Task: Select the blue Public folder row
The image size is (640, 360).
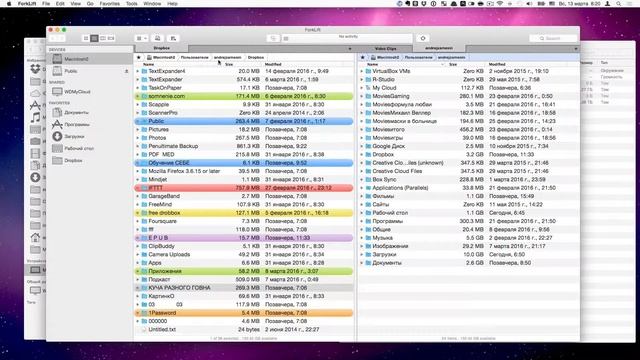Action: (x=244, y=121)
